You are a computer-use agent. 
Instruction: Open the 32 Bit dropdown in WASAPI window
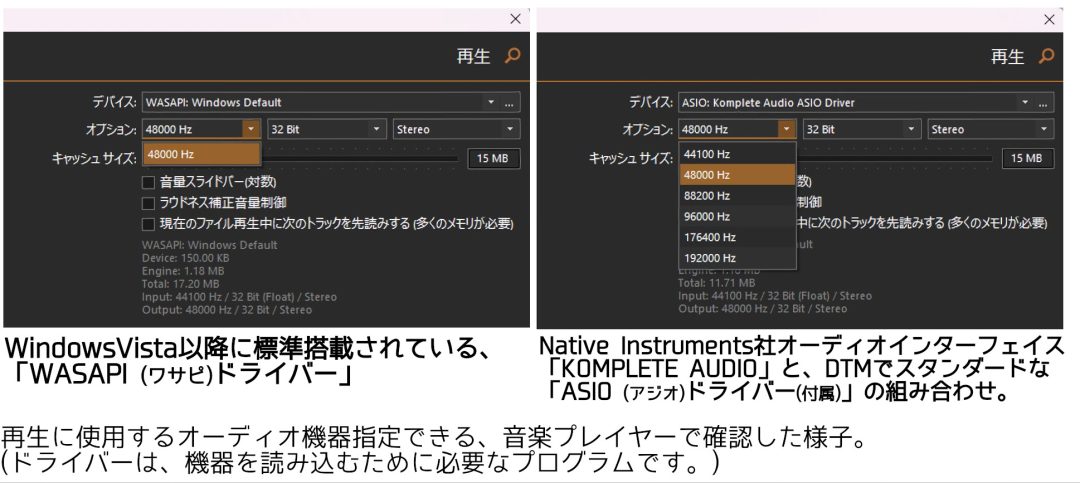click(x=326, y=129)
